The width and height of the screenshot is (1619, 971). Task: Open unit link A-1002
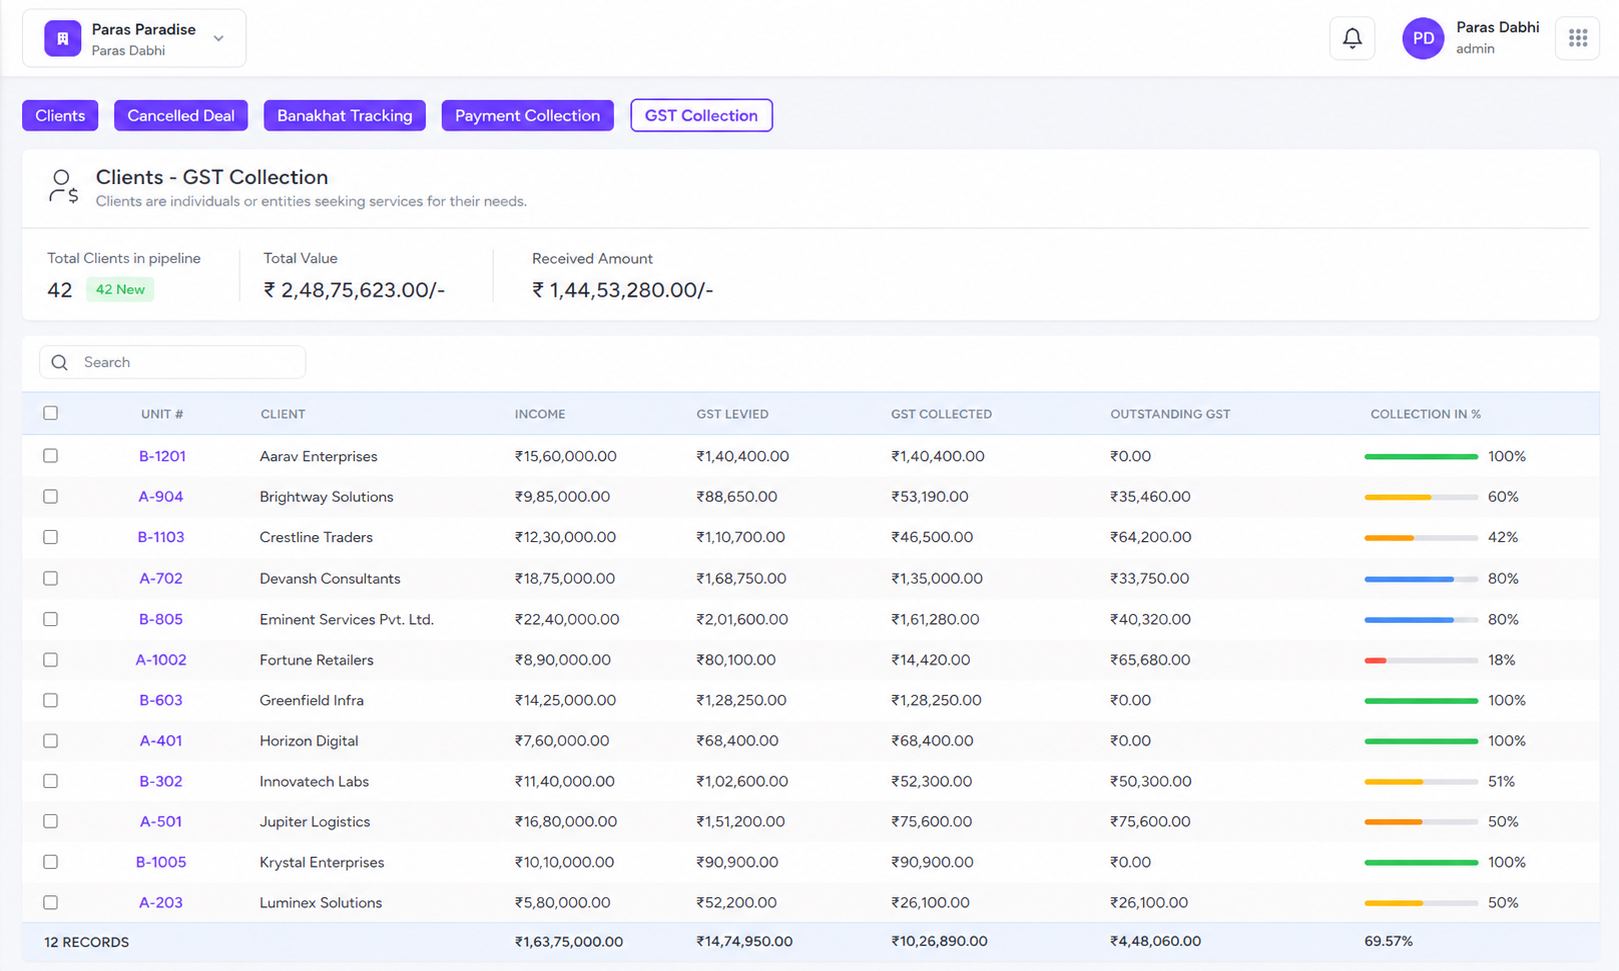[161, 660]
